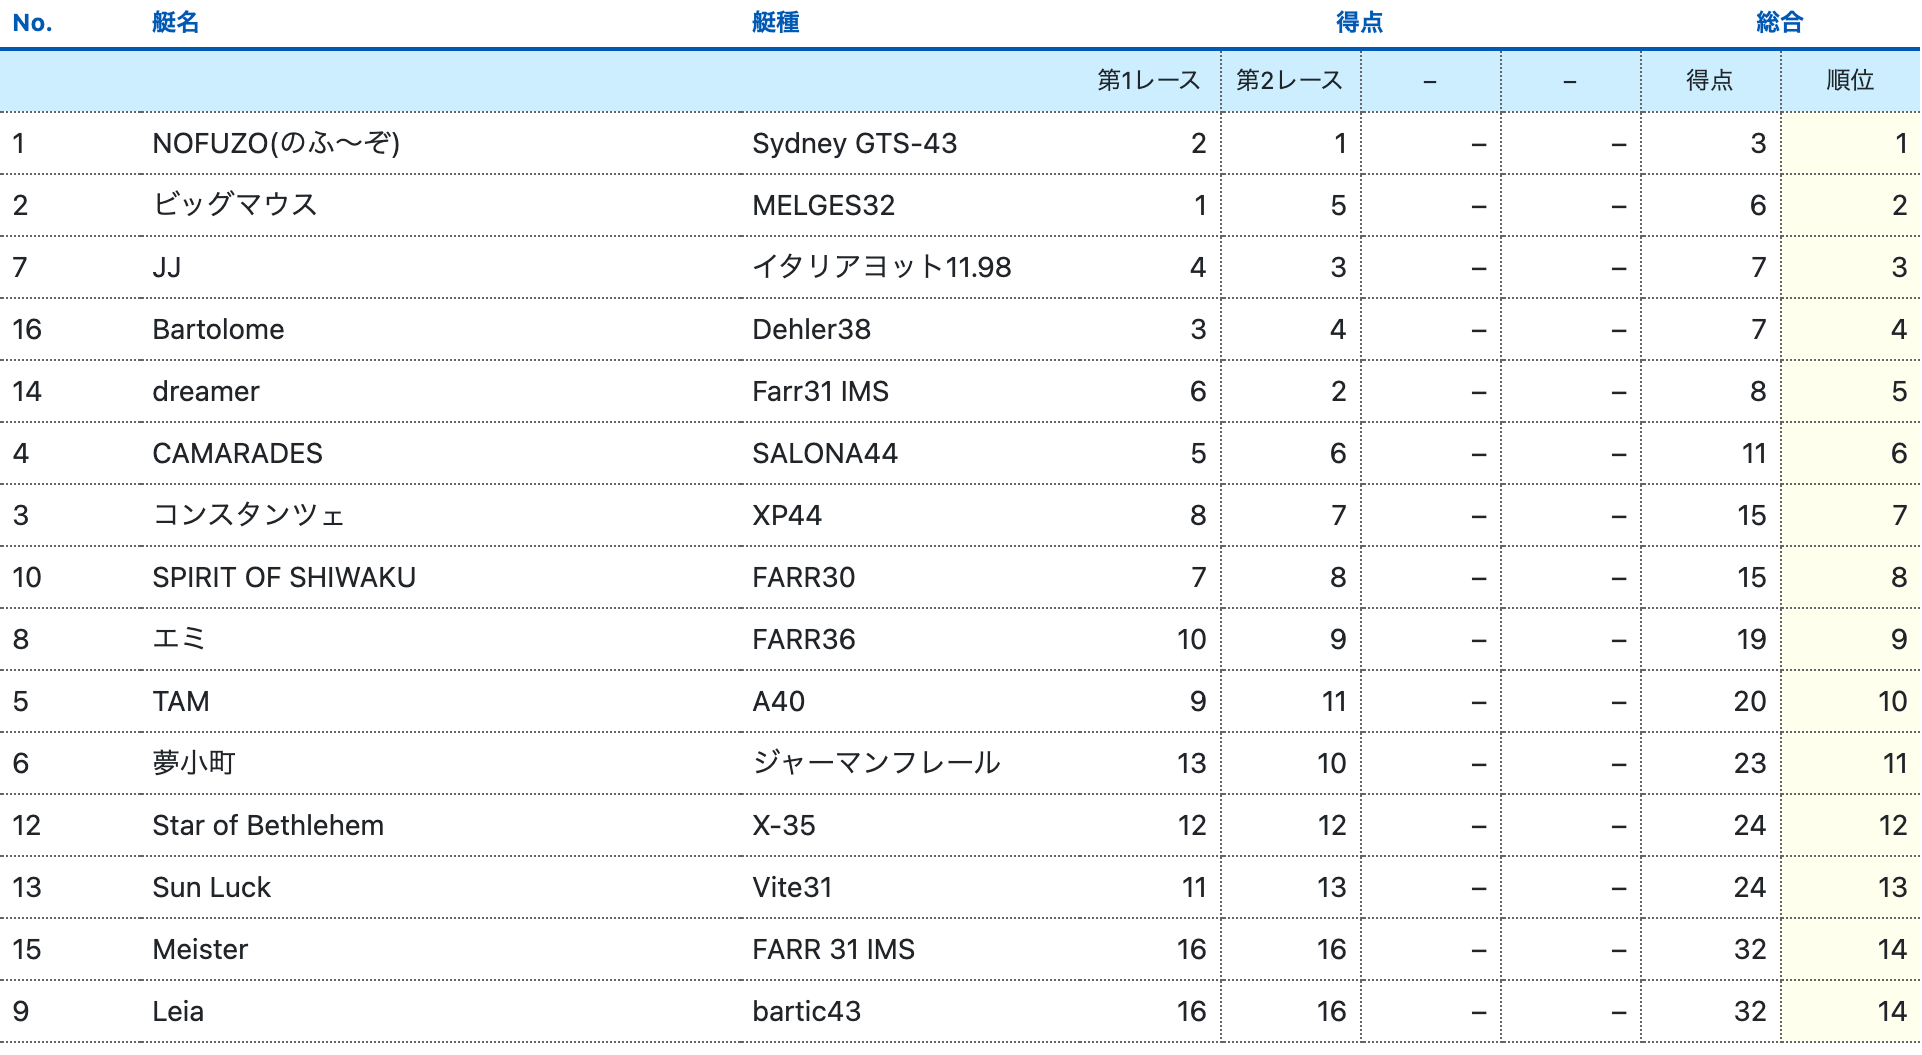Select the NOFUZO(のふ〜ぞ) boat name
The width and height of the screenshot is (1922, 1055).
[x=276, y=143]
